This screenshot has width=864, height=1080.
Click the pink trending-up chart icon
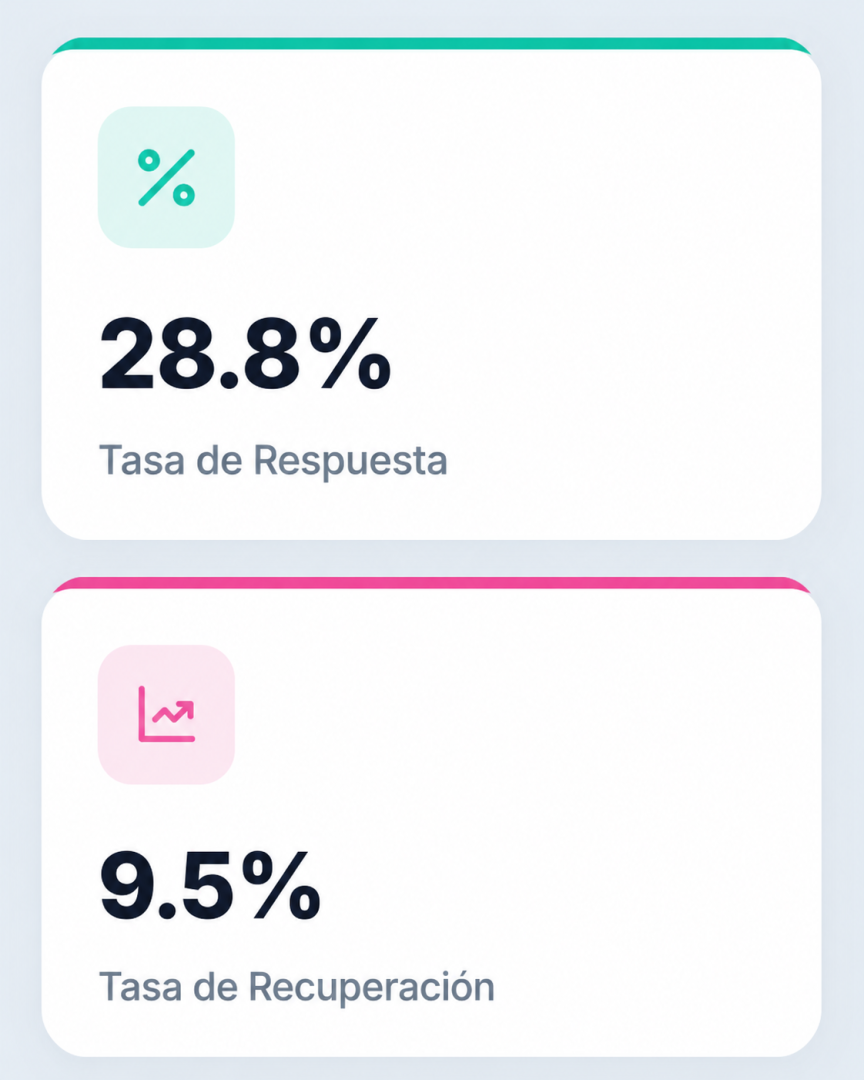point(167,714)
